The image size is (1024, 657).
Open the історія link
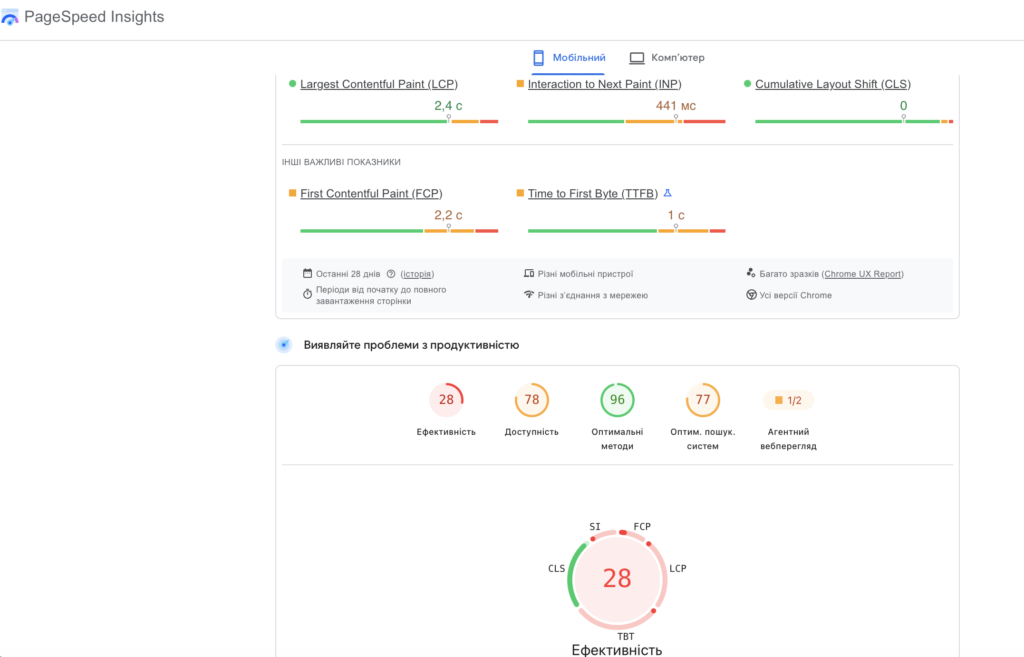(417, 274)
